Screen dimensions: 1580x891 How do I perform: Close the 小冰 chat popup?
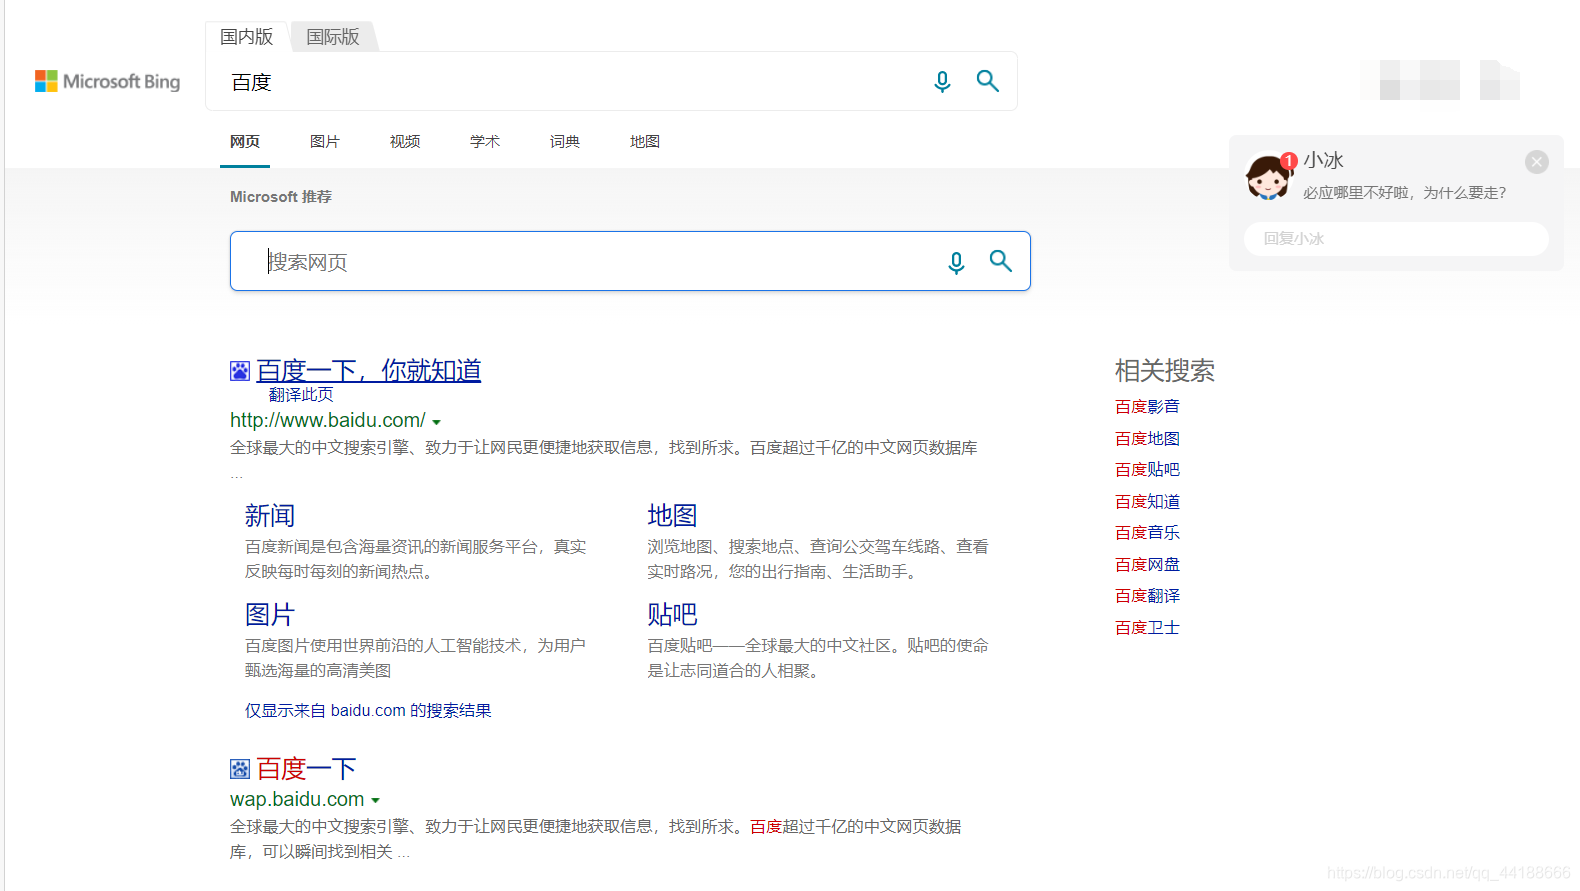pyautogui.click(x=1537, y=162)
